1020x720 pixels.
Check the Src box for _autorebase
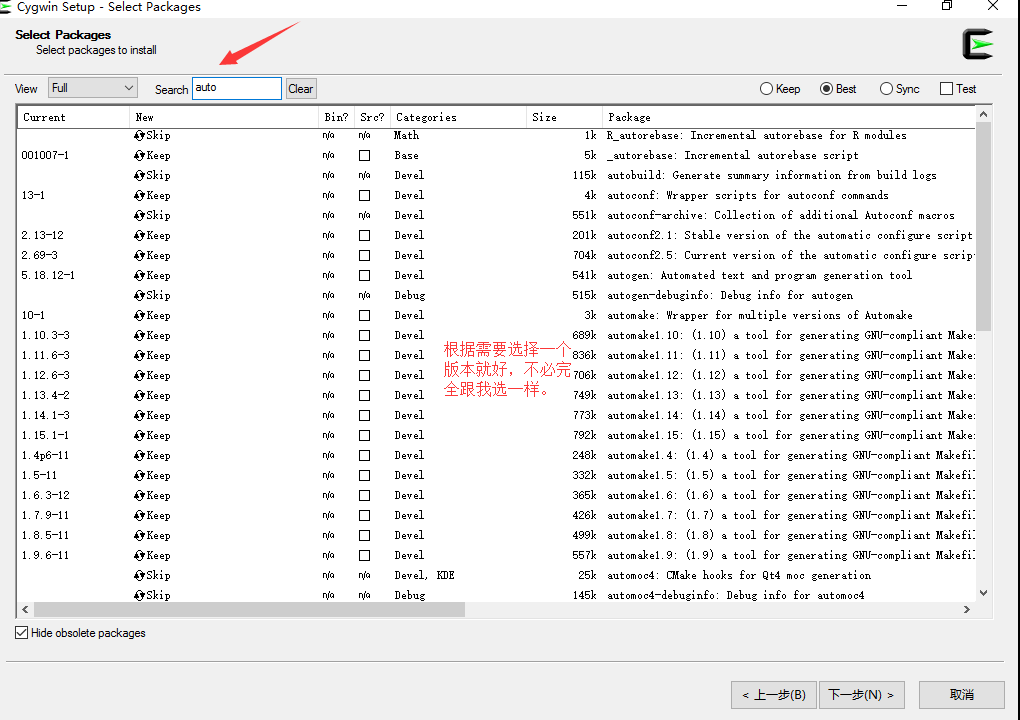coord(364,155)
